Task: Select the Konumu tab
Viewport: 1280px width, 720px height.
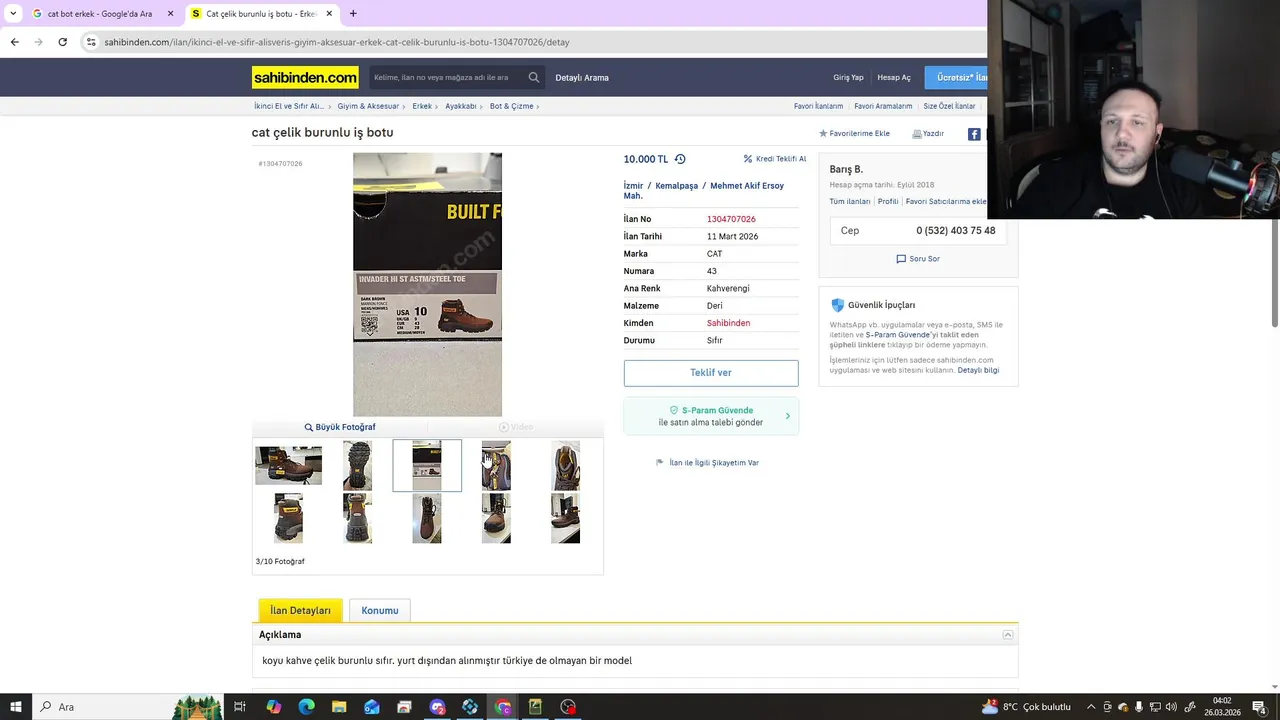Action: [380, 610]
